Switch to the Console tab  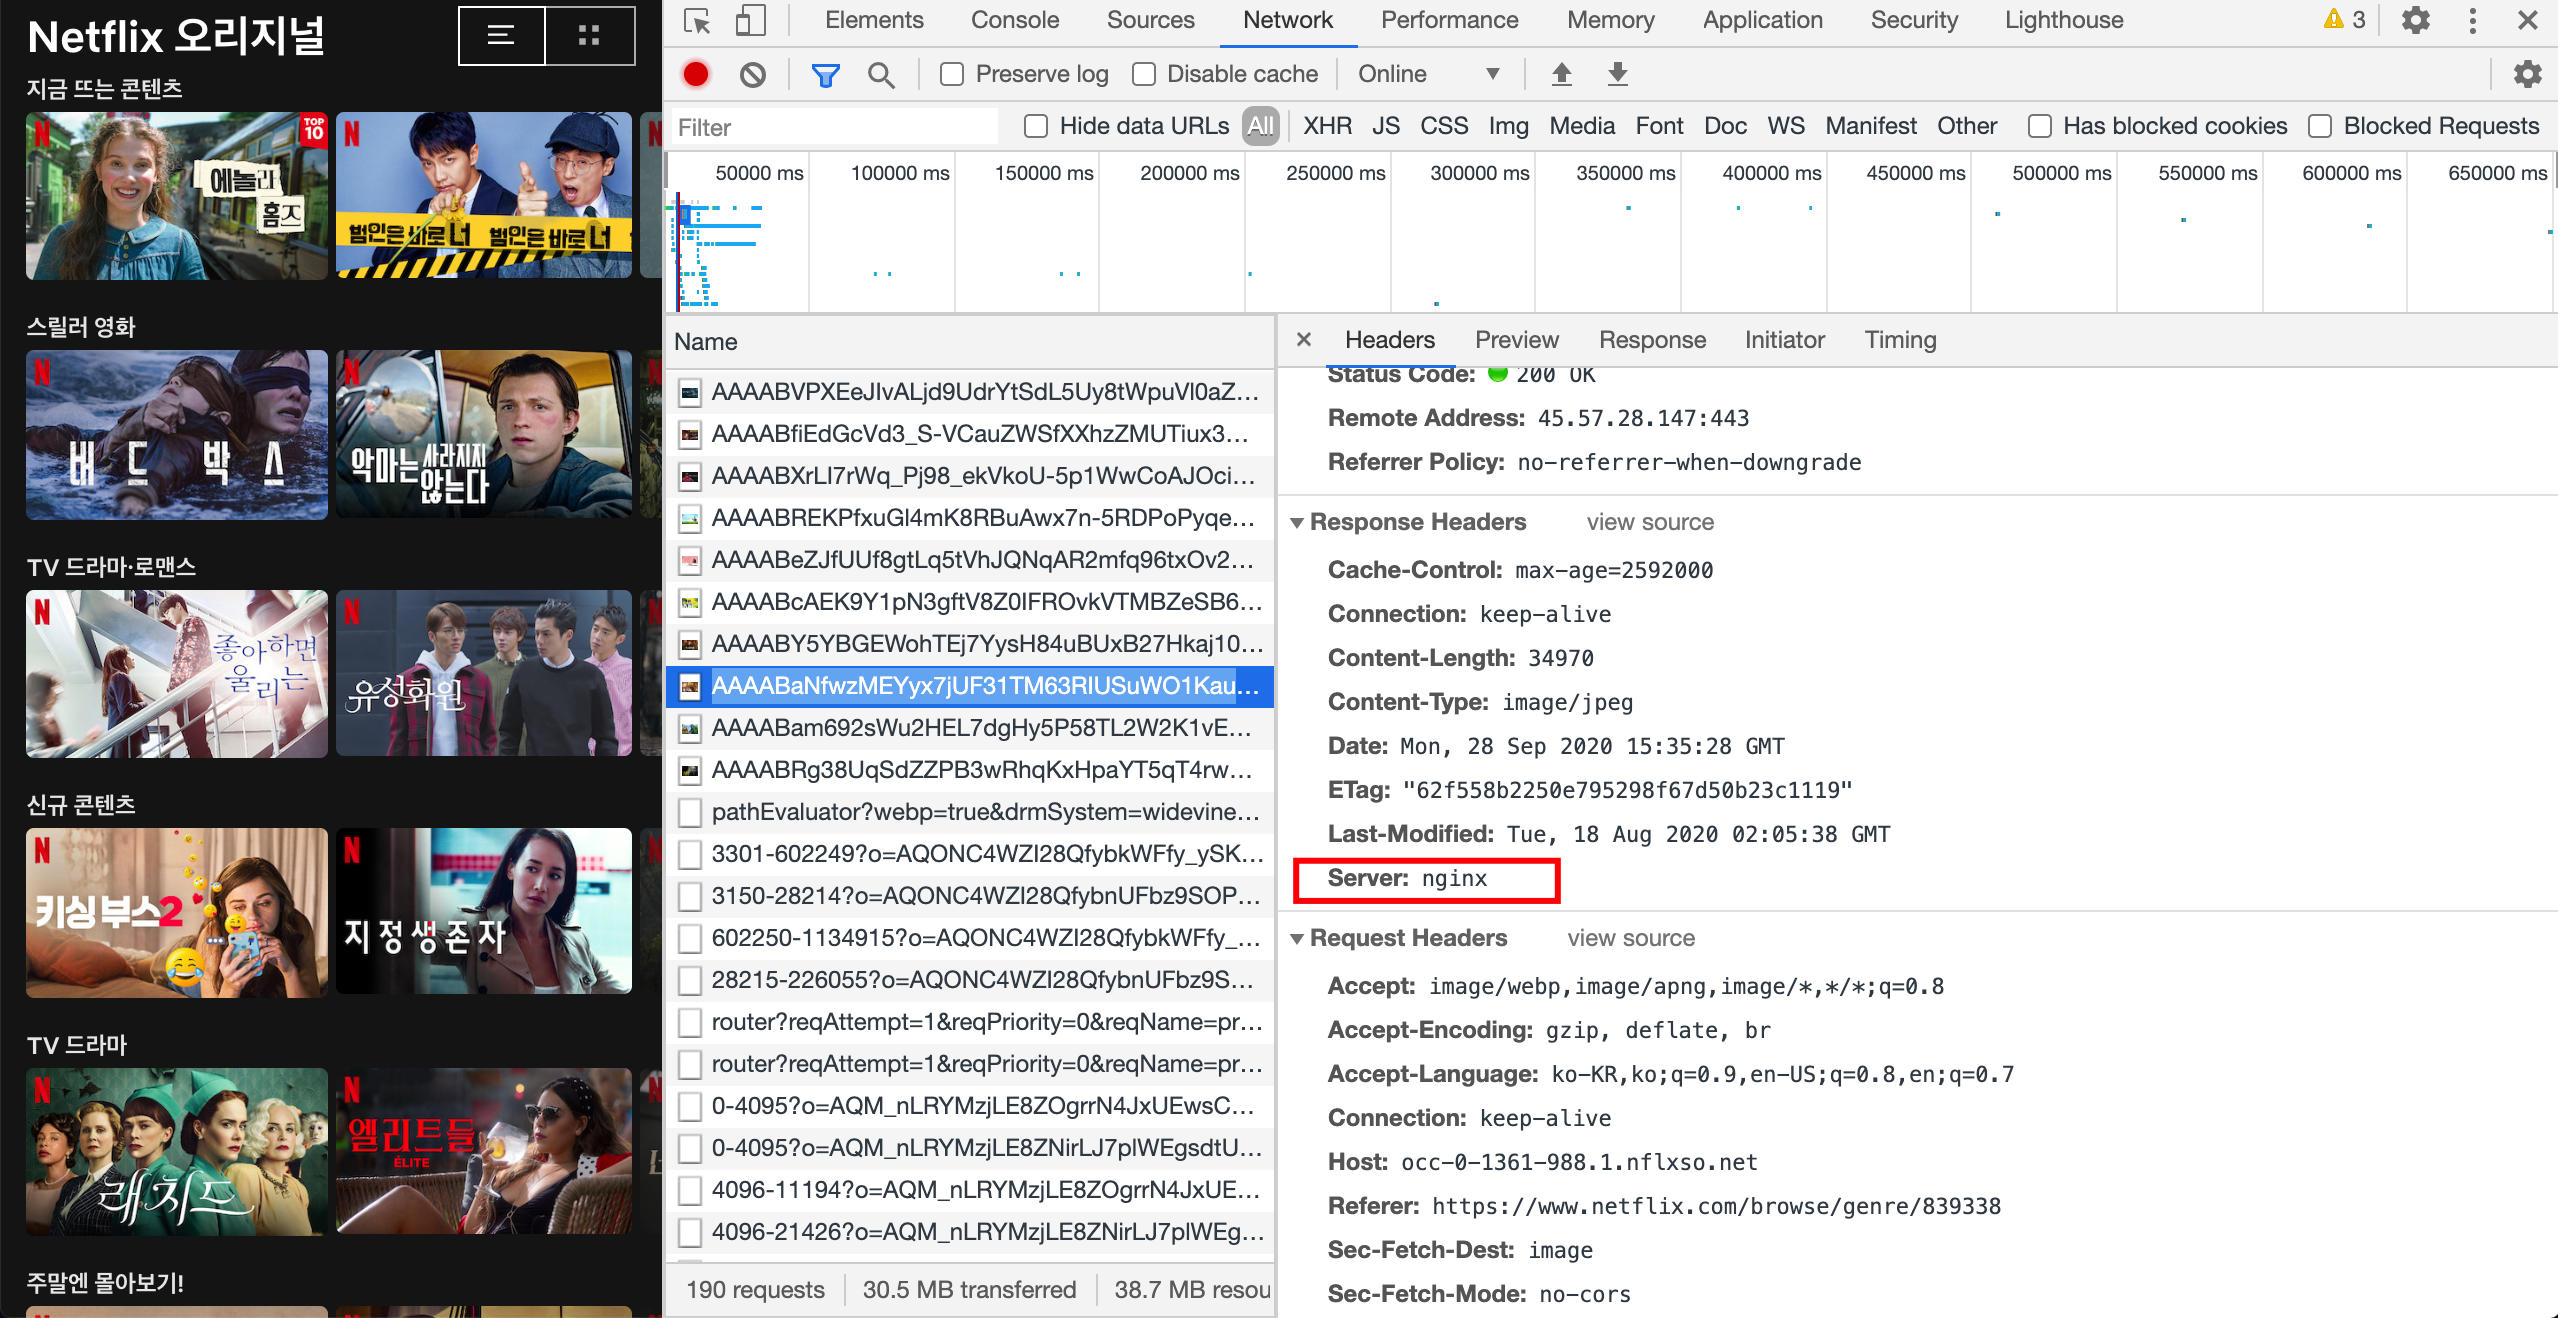1014,21
